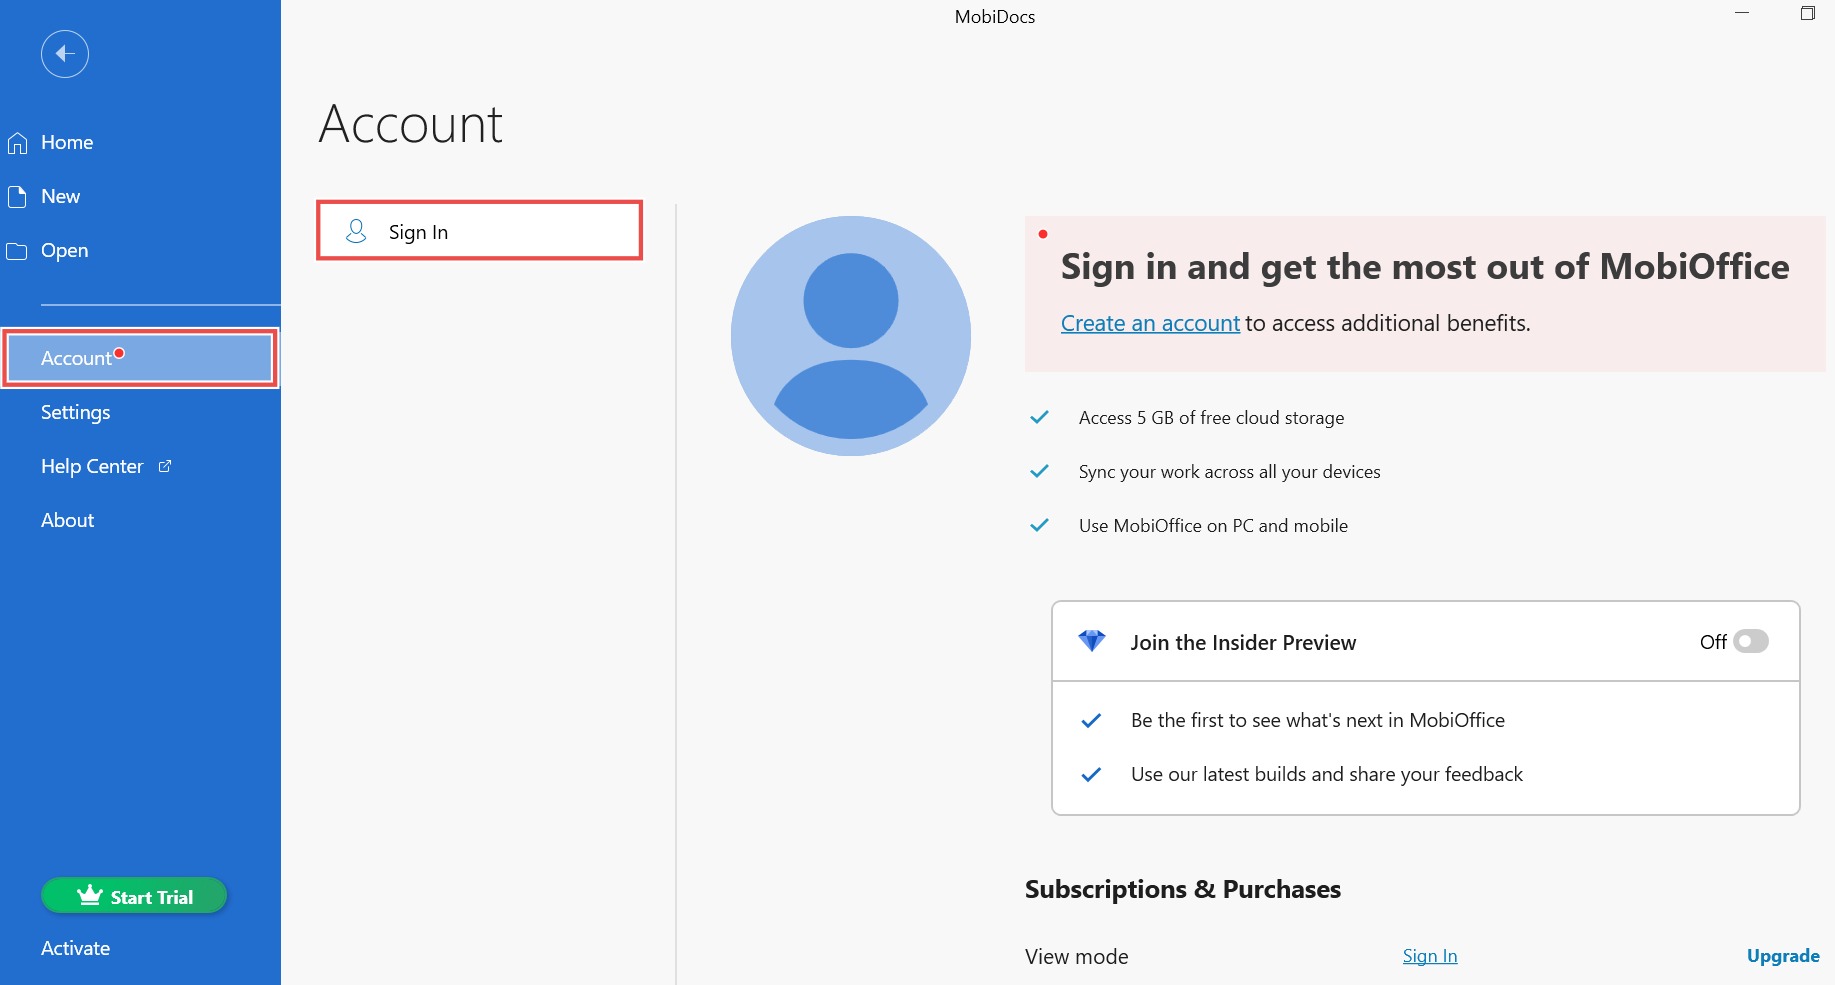Start the trial with the green button
This screenshot has width=1835, height=985.
coord(134,896)
